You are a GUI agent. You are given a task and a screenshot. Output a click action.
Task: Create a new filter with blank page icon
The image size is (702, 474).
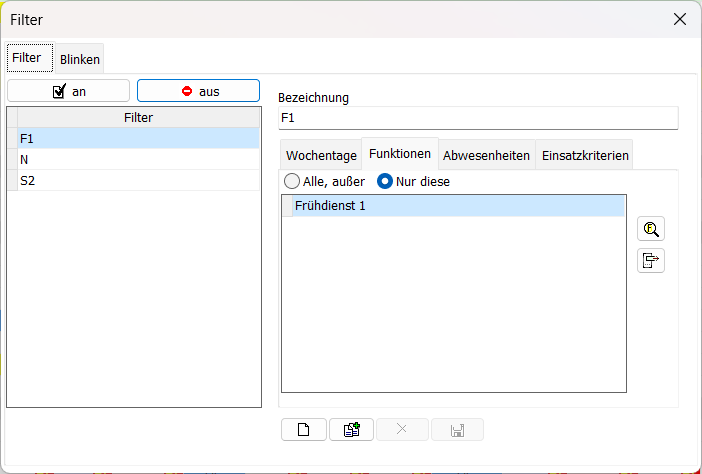click(304, 430)
